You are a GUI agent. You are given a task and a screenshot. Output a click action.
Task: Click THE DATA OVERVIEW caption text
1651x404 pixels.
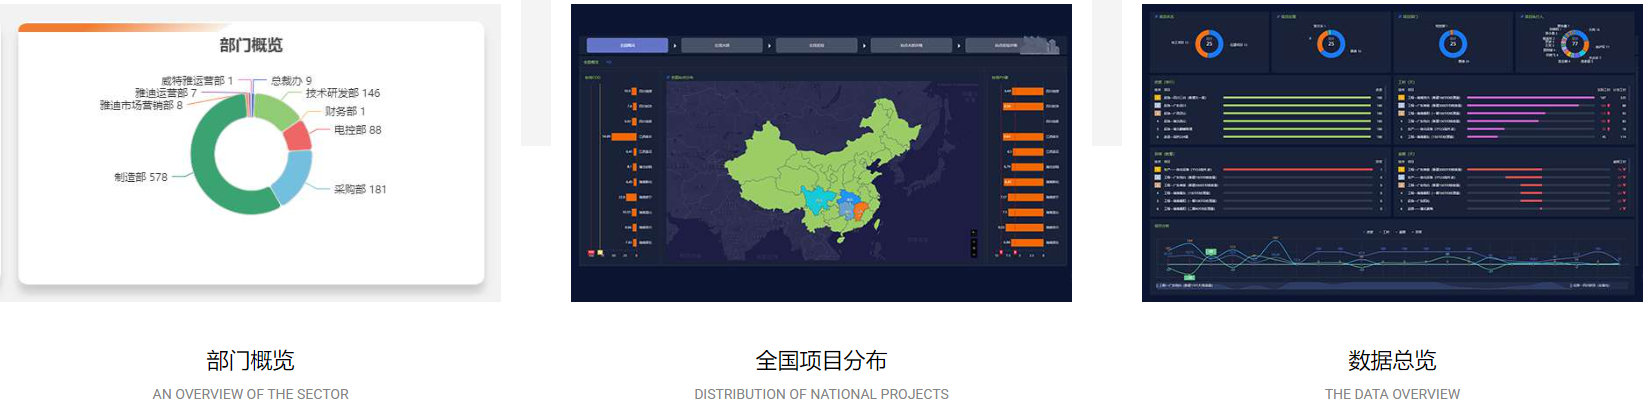pos(1392,394)
